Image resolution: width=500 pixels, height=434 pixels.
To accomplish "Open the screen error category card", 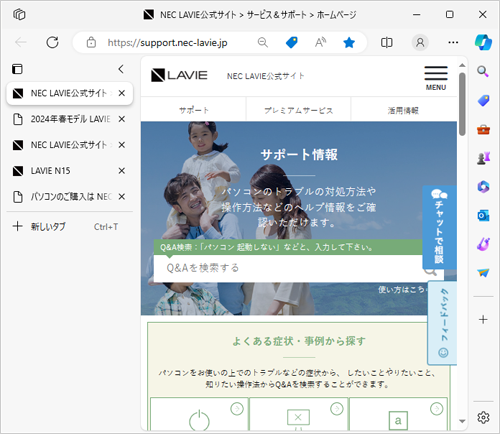I will click(x=298, y=414).
